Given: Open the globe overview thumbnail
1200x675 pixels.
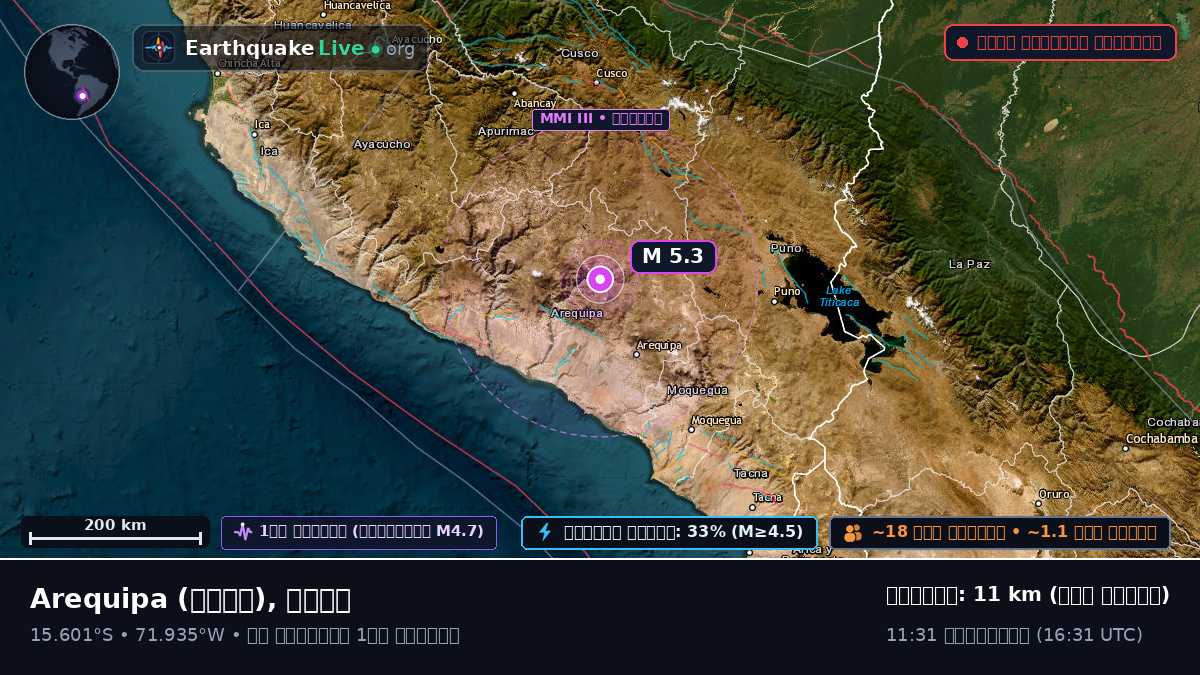Looking at the screenshot, I should [72, 72].
